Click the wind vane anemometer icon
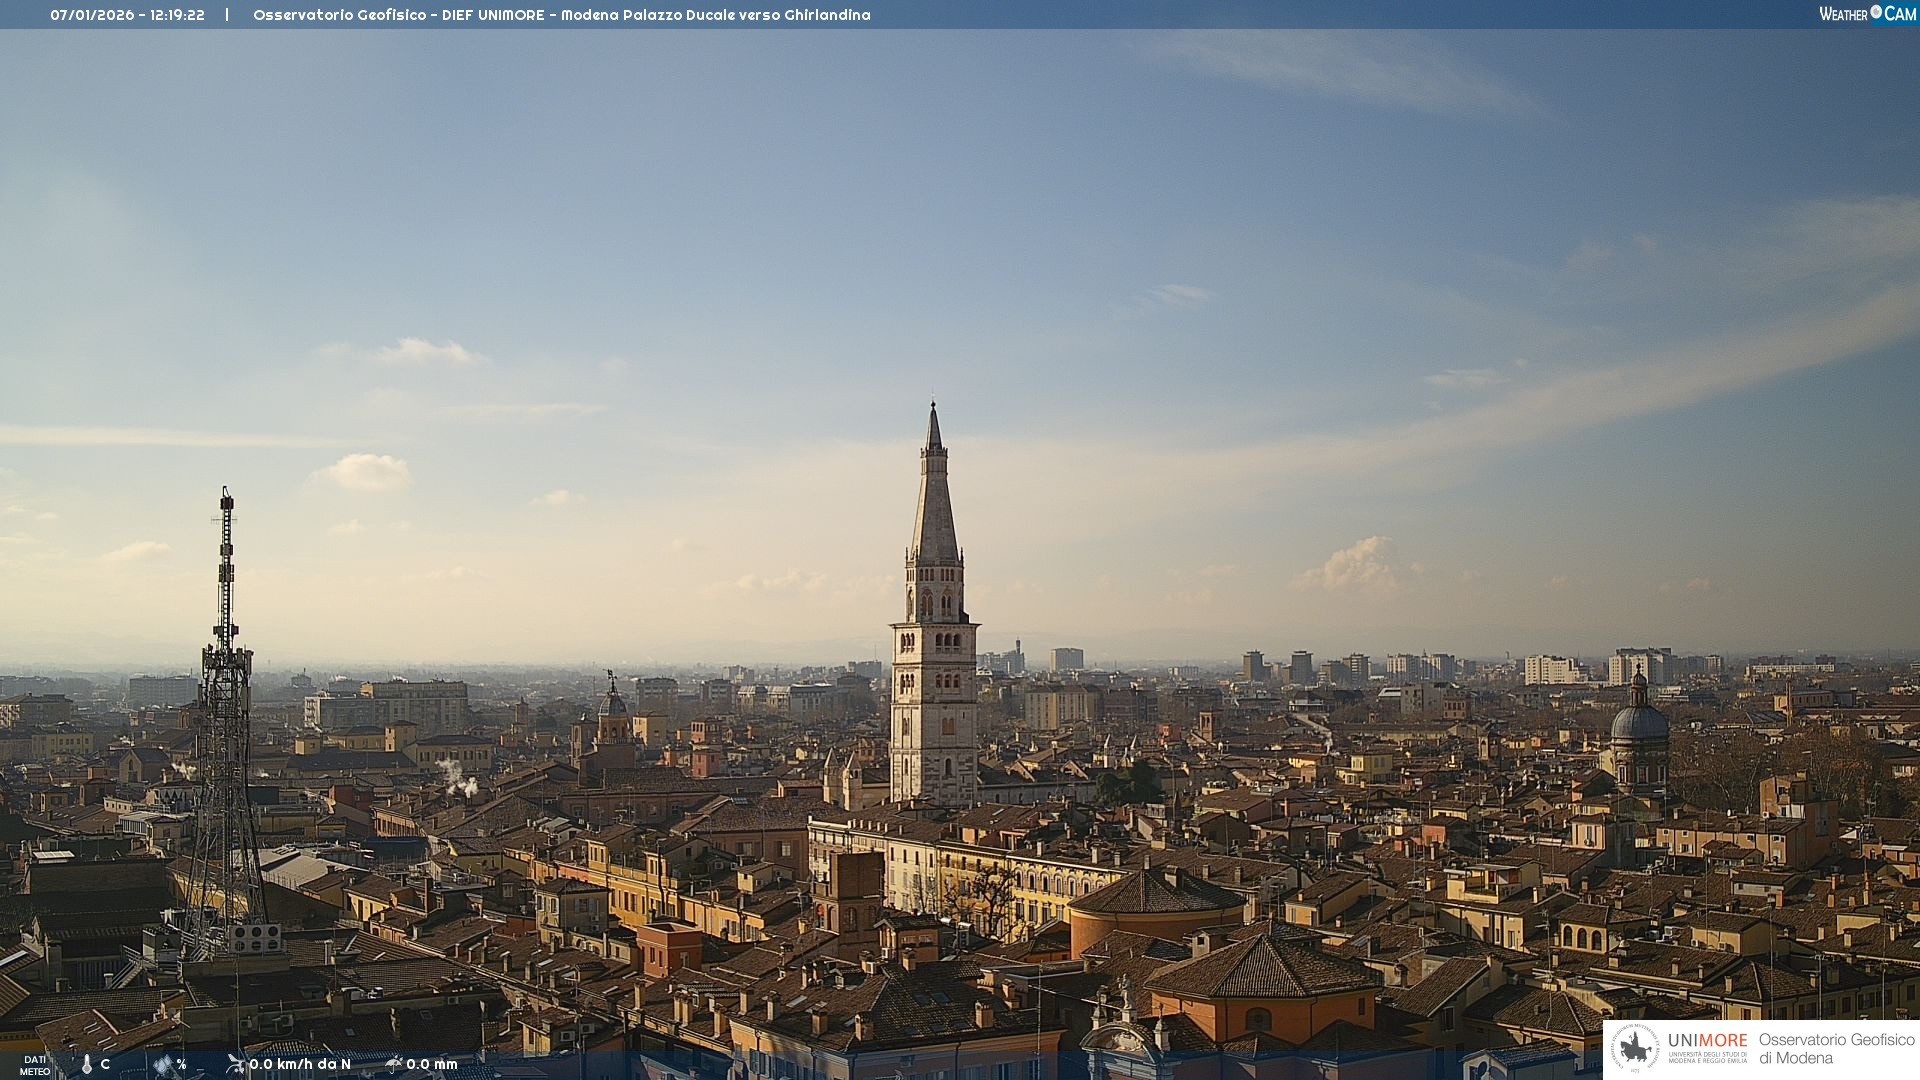 click(236, 1063)
